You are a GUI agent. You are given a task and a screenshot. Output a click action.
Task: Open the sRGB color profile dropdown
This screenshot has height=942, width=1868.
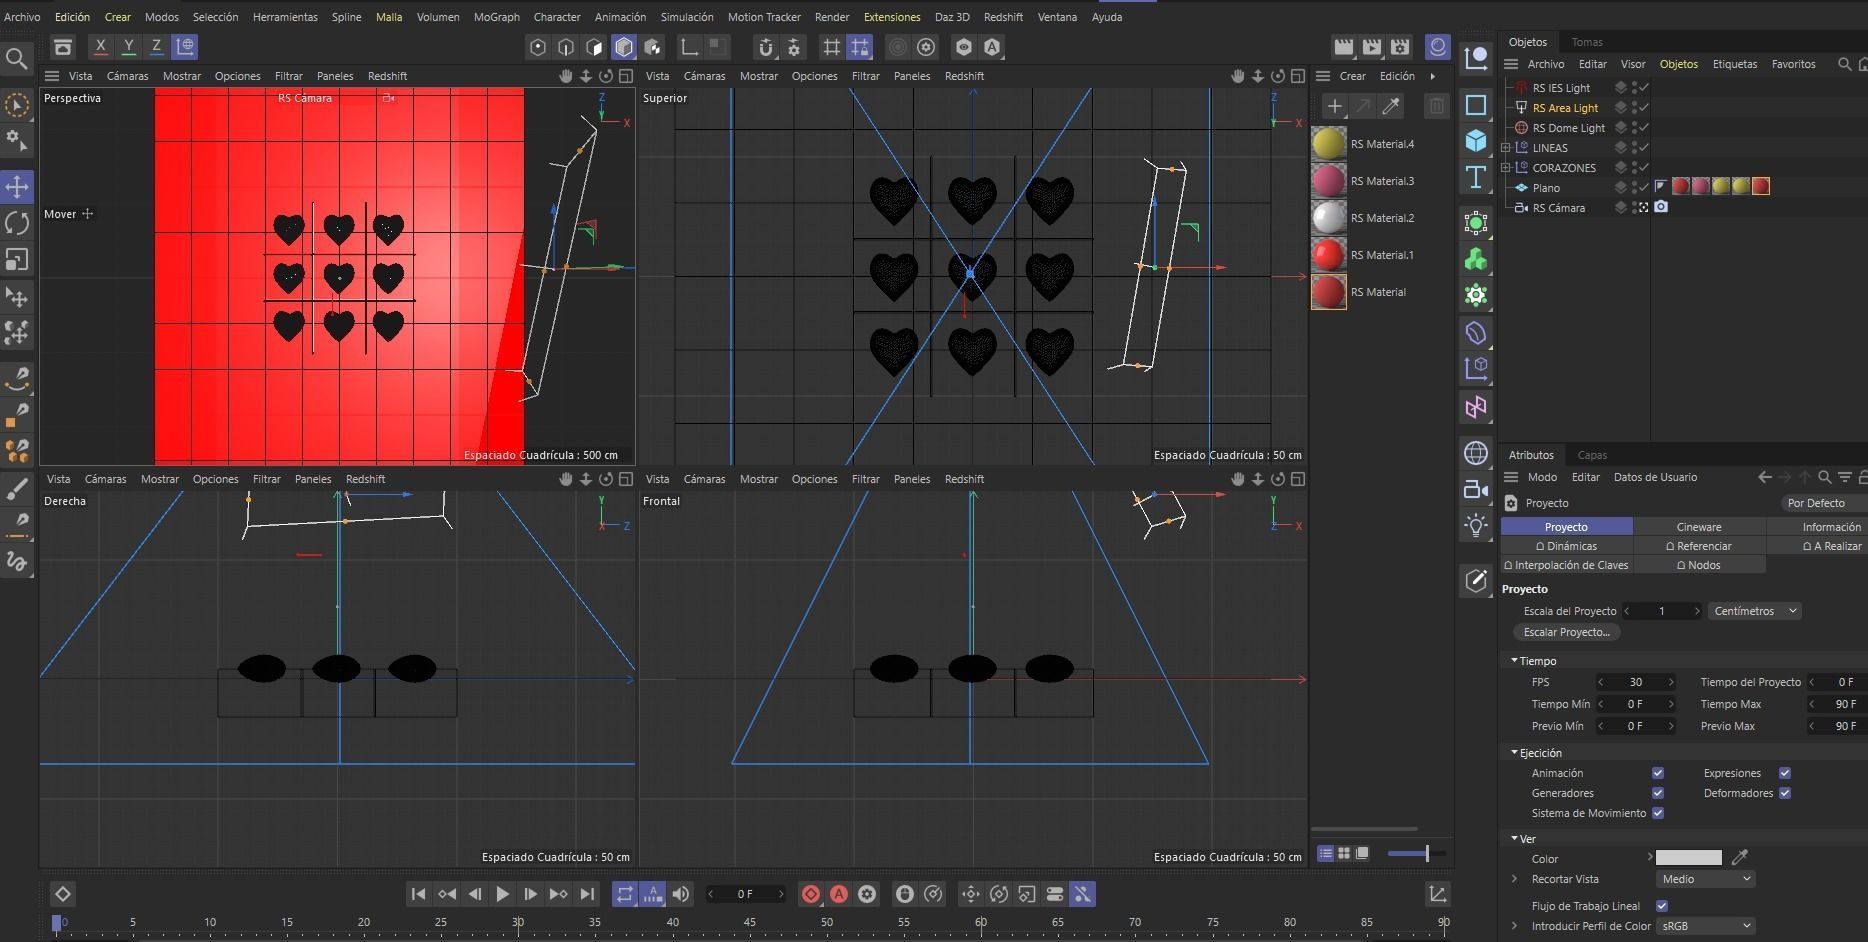pos(1705,926)
